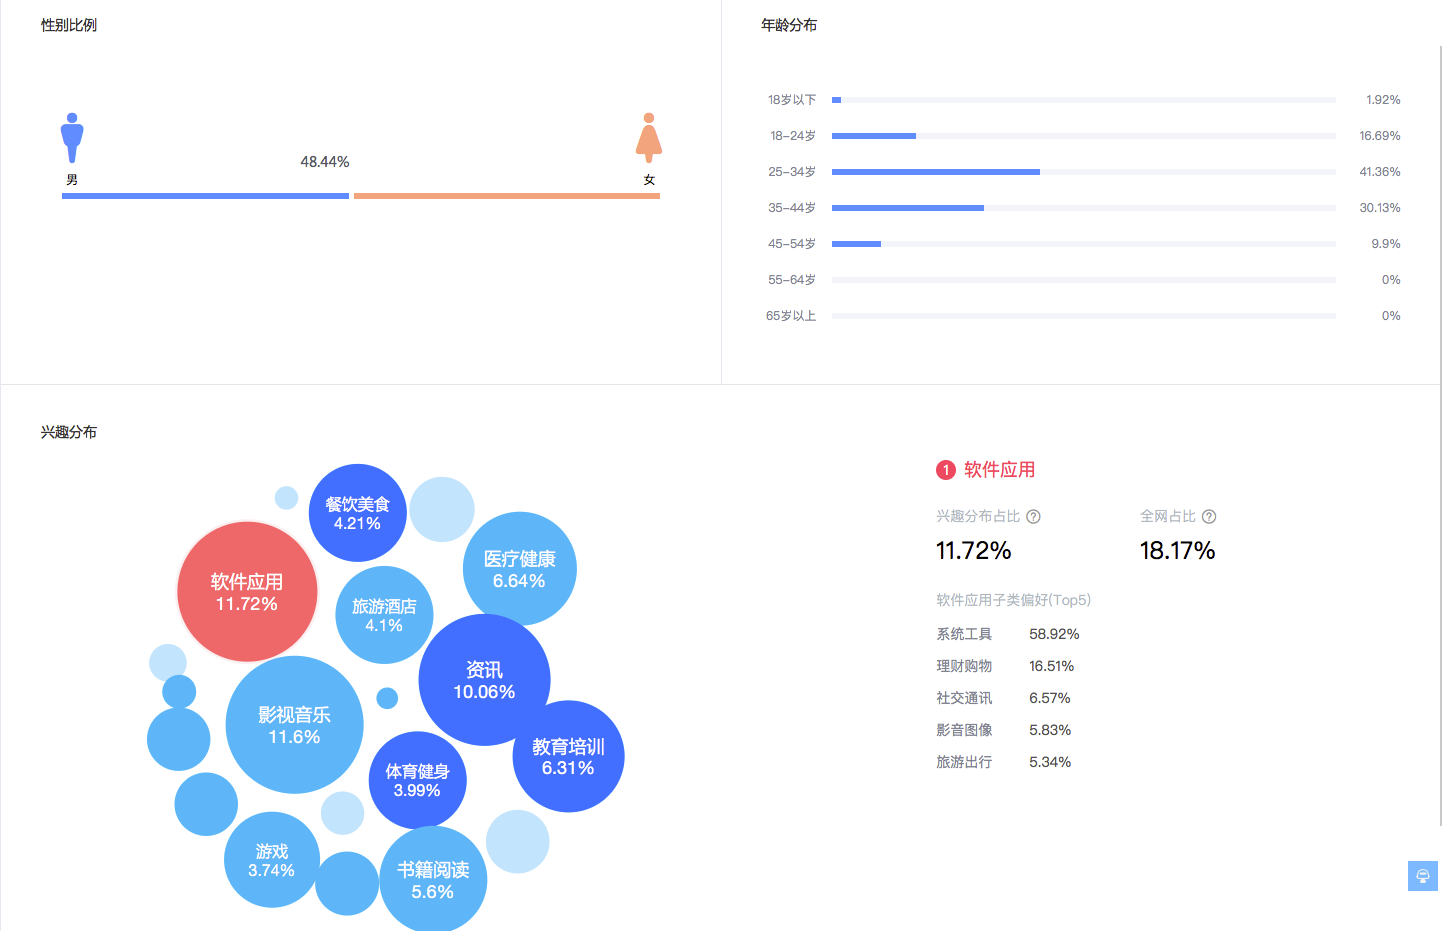Click the 11.72% interest share value
This screenshot has height=931, width=1442.
[x=974, y=551]
